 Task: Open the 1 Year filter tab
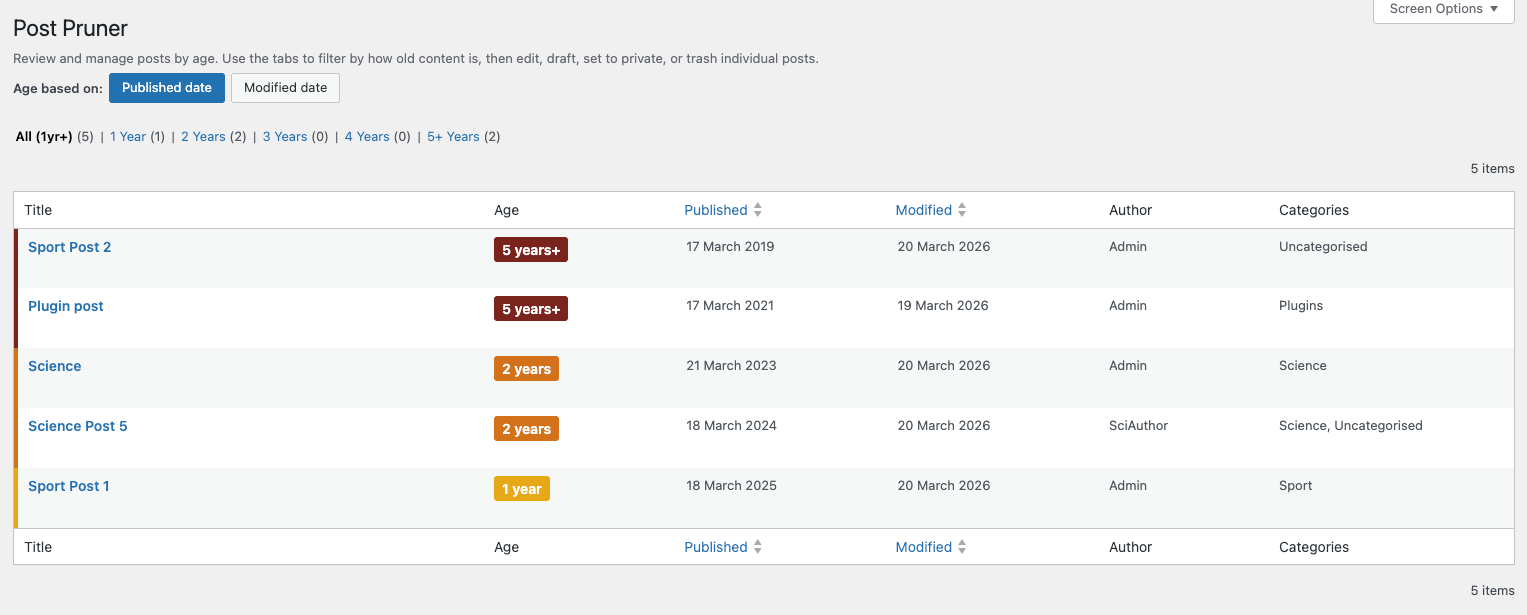(x=128, y=137)
